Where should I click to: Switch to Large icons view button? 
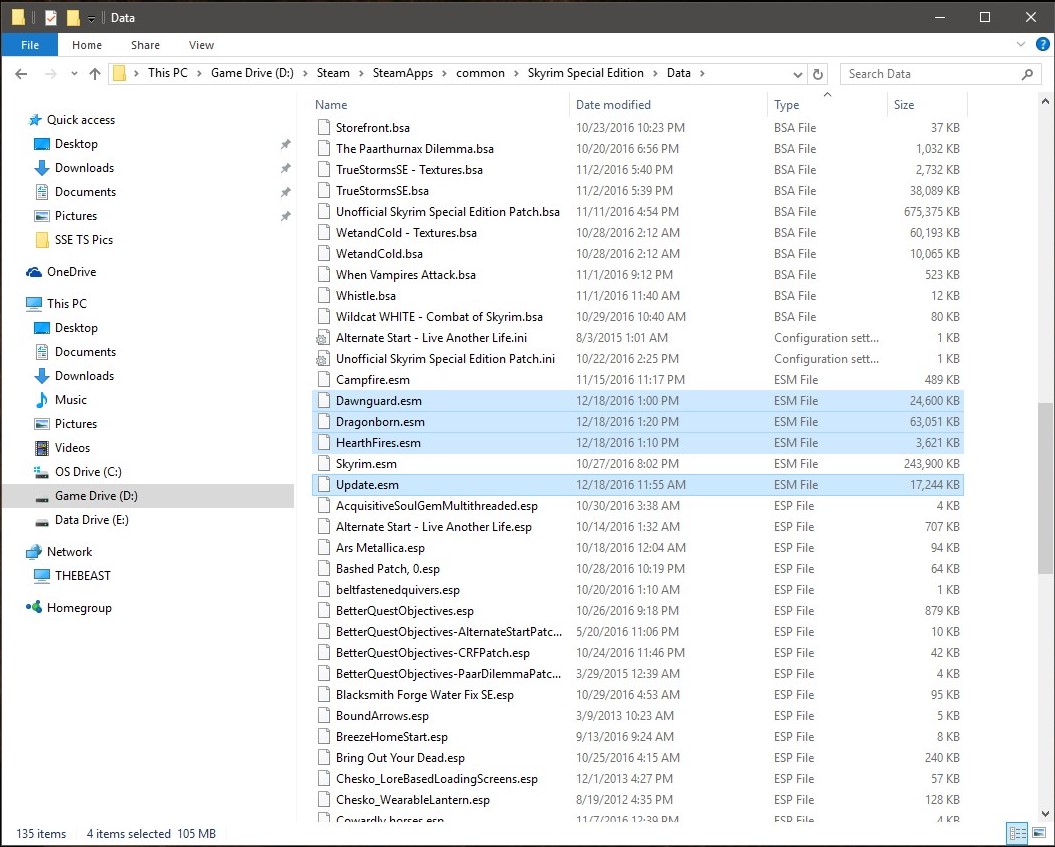1040,834
